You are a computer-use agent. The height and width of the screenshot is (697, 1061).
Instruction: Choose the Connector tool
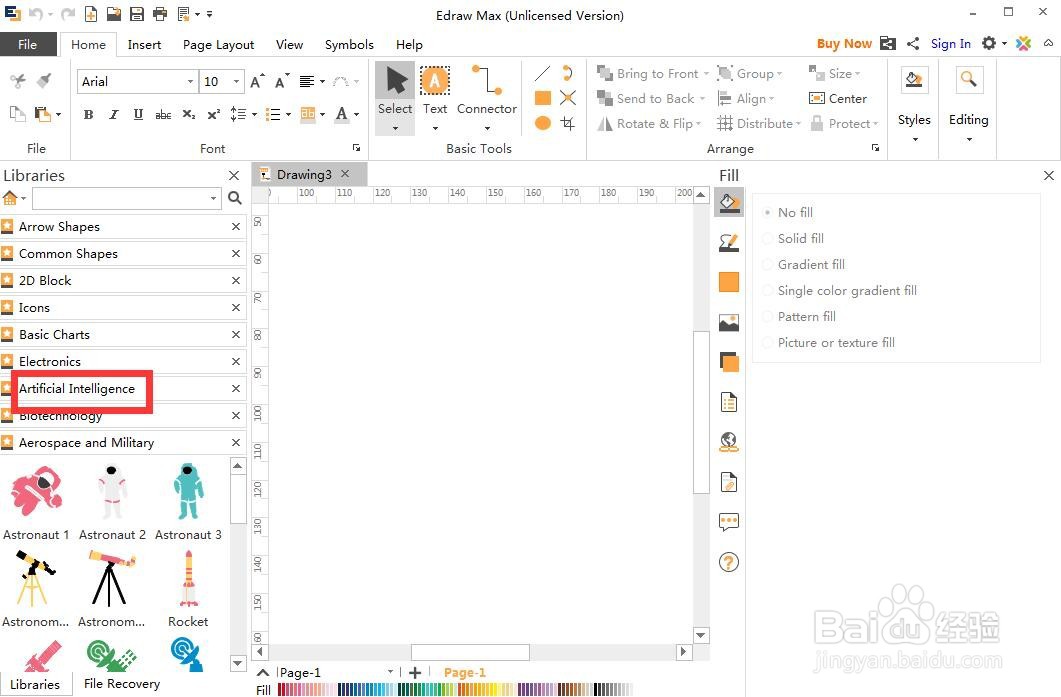[x=487, y=98]
